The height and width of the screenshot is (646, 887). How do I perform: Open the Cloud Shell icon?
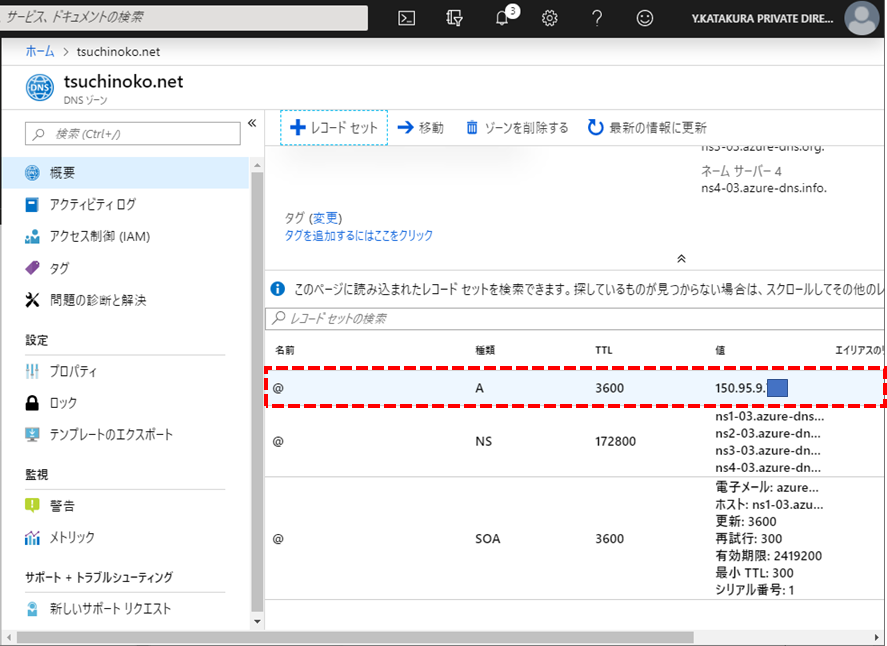tap(406, 19)
